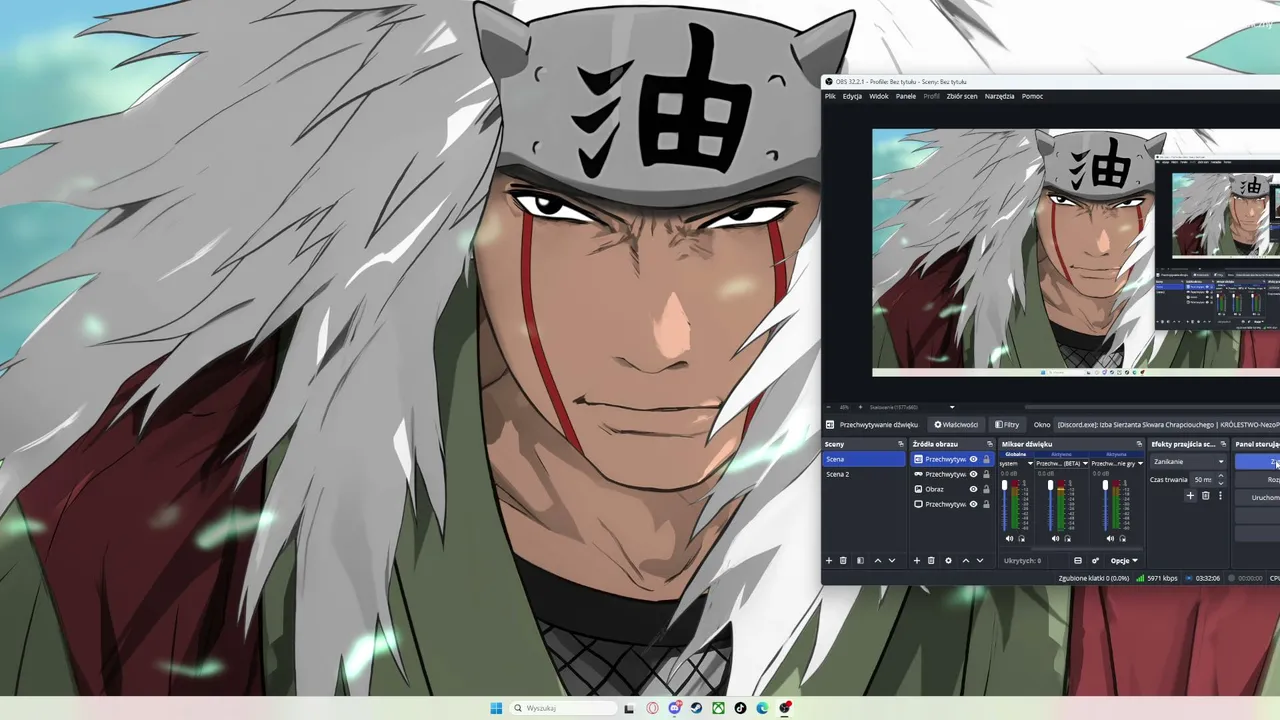The width and height of the screenshot is (1280, 720).
Task: Open advanced audio properties gears icon
Action: (1096, 561)
